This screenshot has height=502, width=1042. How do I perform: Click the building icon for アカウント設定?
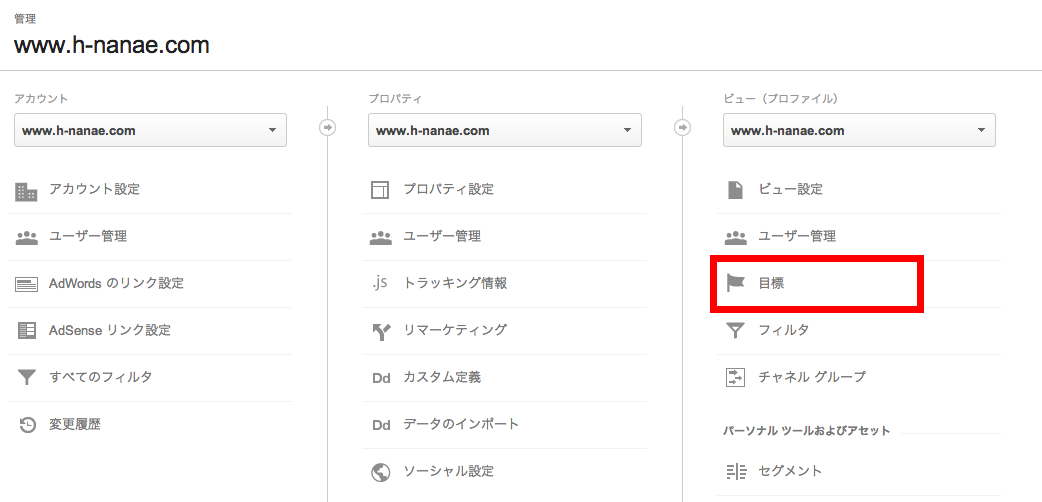[27, 190]
